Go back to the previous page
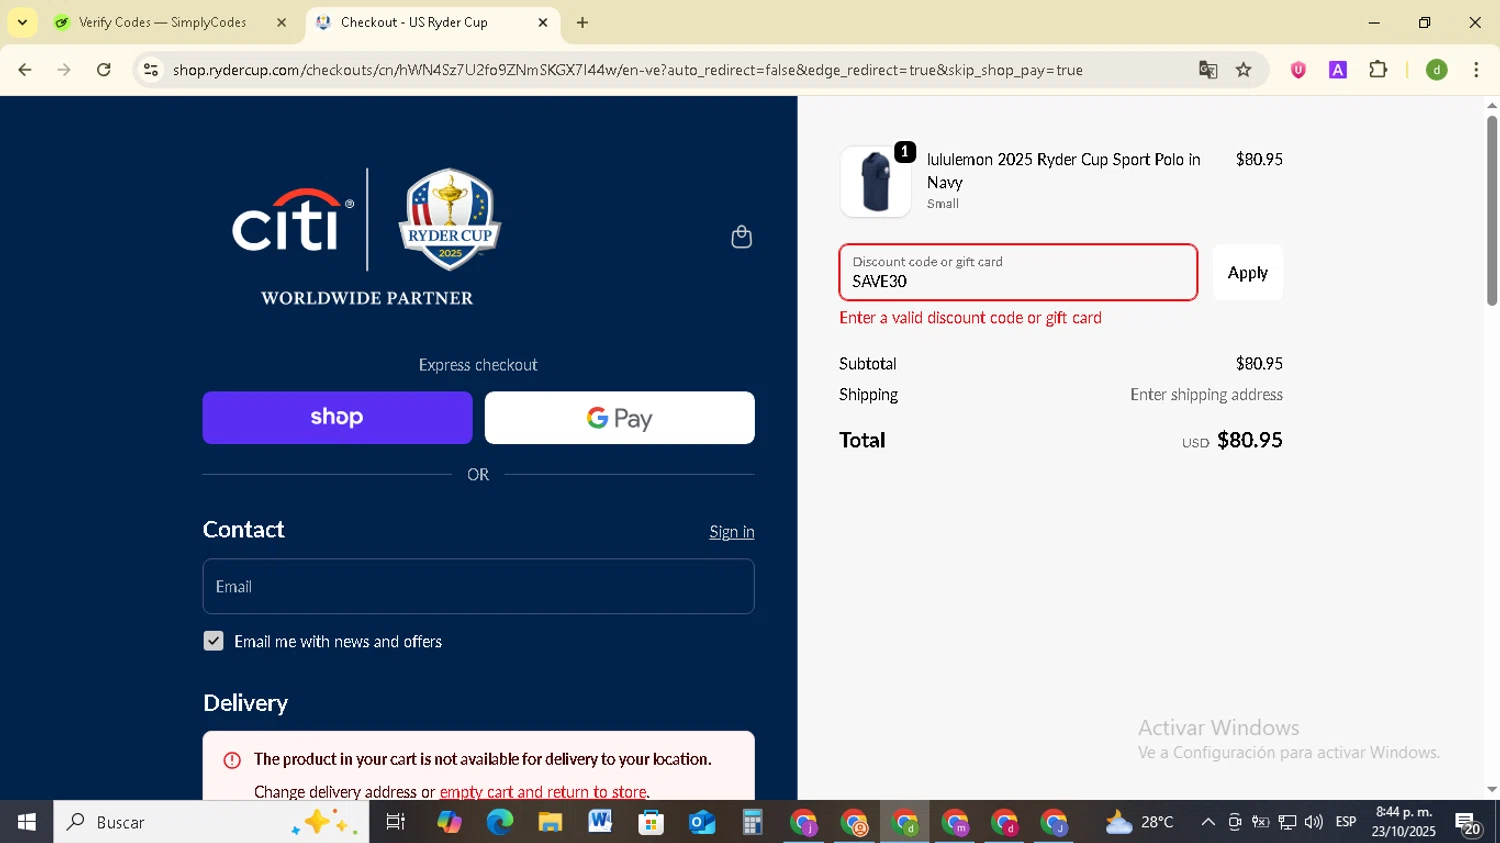Image resolution: width=1500 pixels, height=843 pixels. (x=25, y=70)
